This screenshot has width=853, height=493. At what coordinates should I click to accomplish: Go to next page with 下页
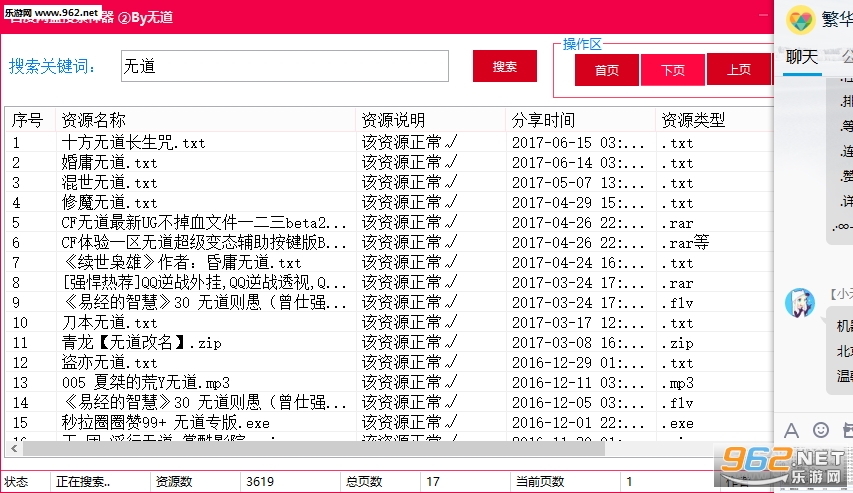click(673, 70)
